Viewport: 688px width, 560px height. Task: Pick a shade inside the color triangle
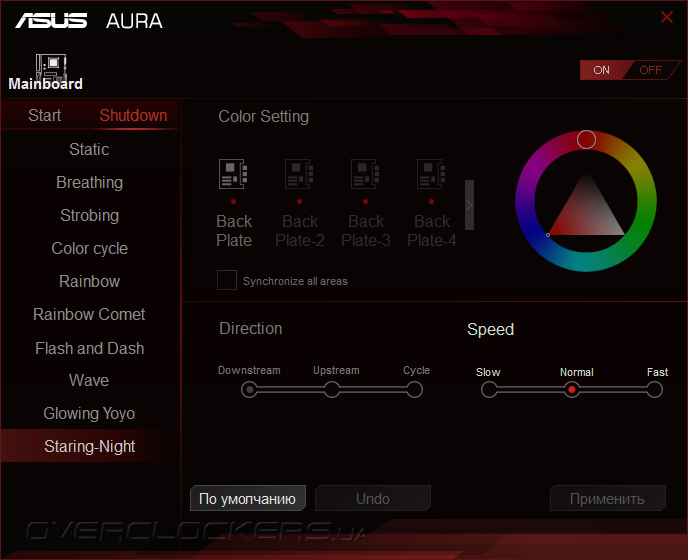(586, 215)
